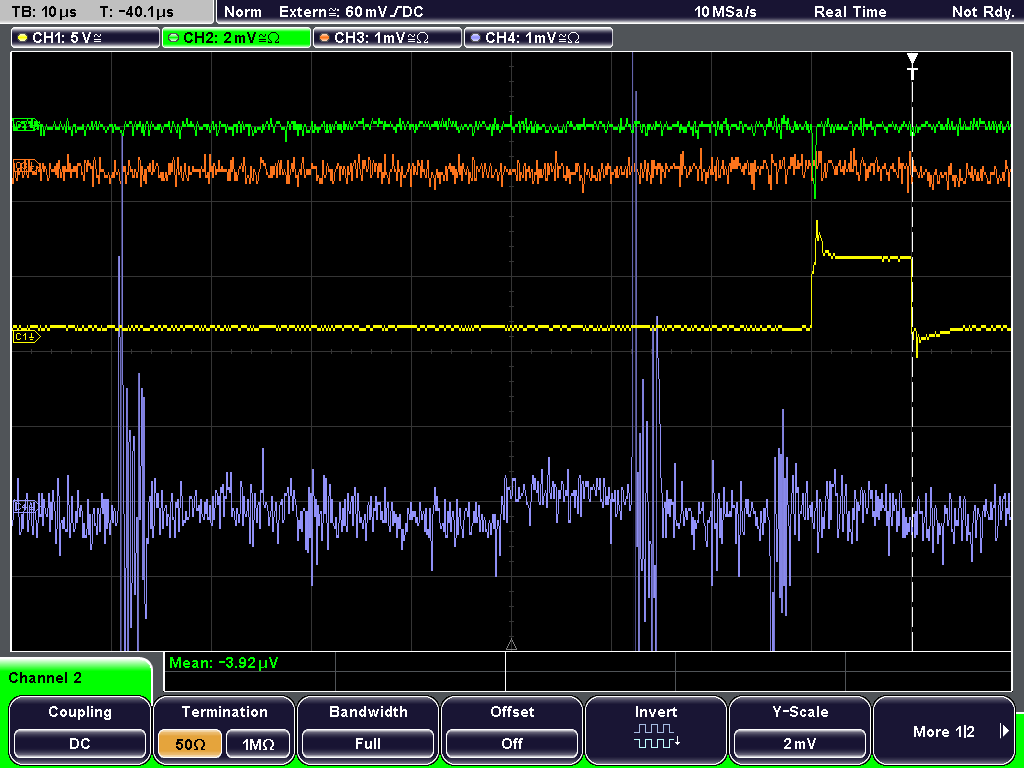Click the Extern 60 mV DC trigger readout

351,12
